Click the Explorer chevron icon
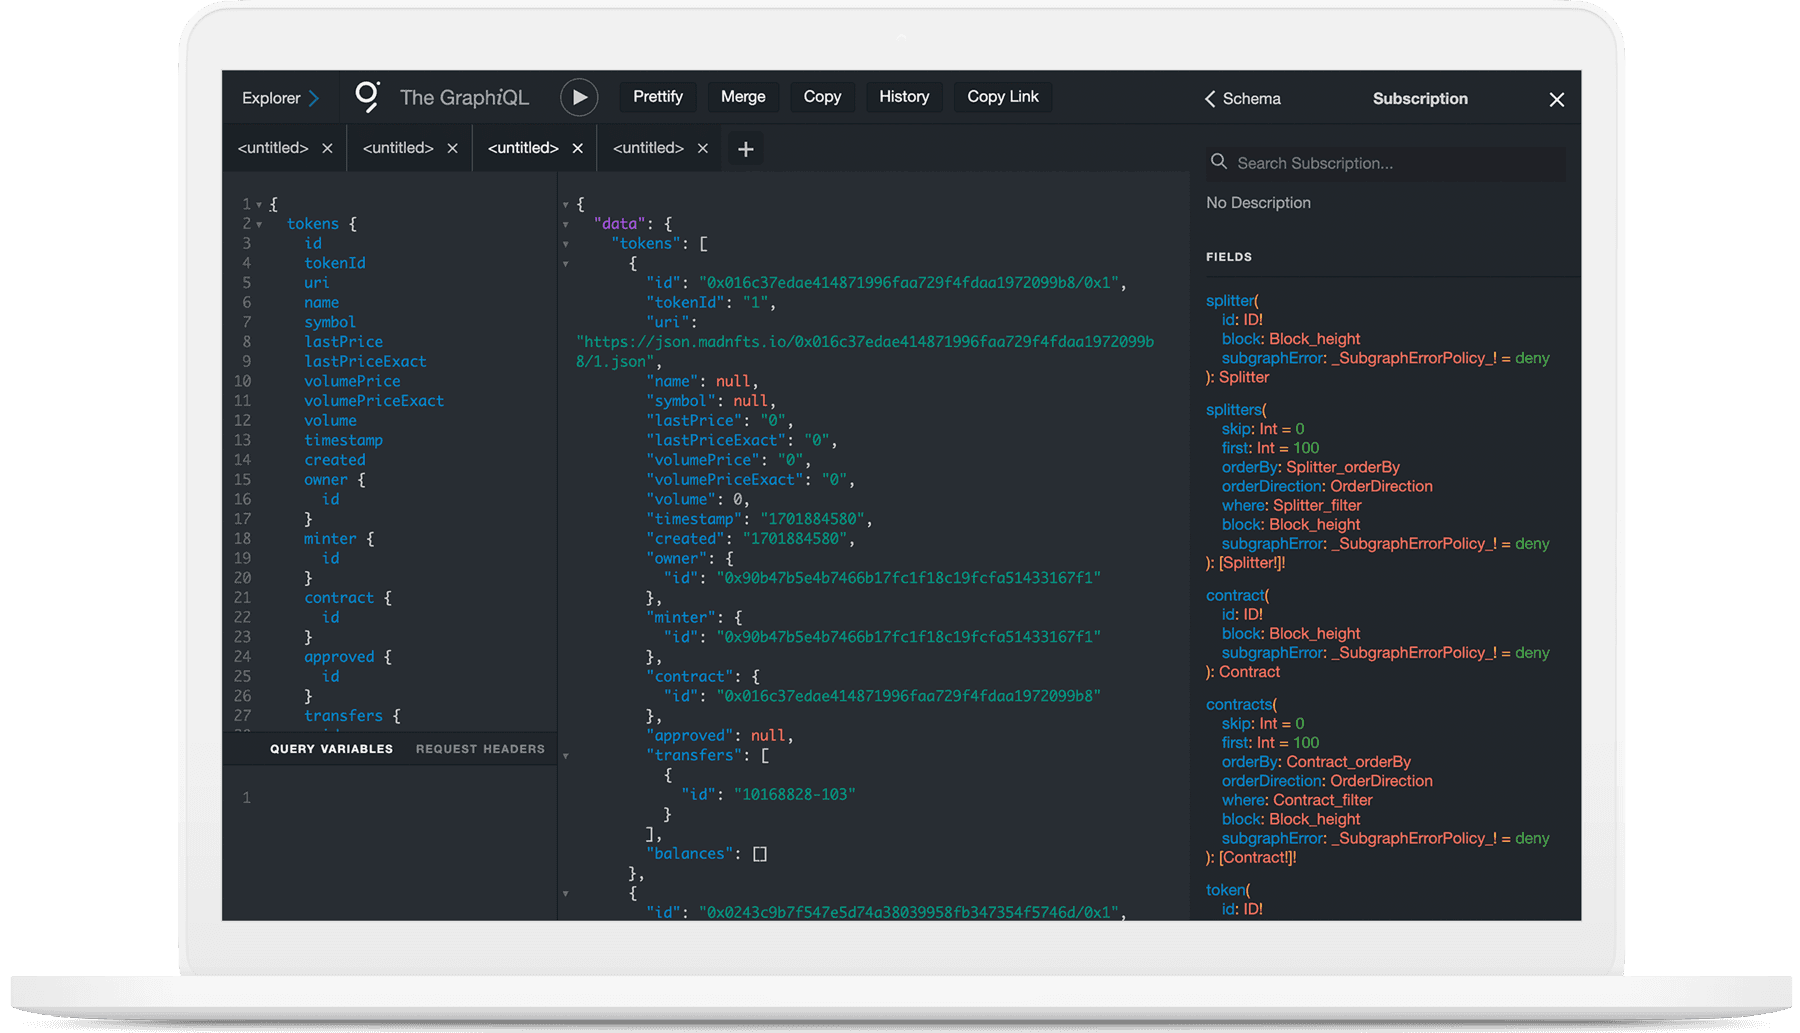The height and width of the screenshot is (1033, 1800). [313, 97]
